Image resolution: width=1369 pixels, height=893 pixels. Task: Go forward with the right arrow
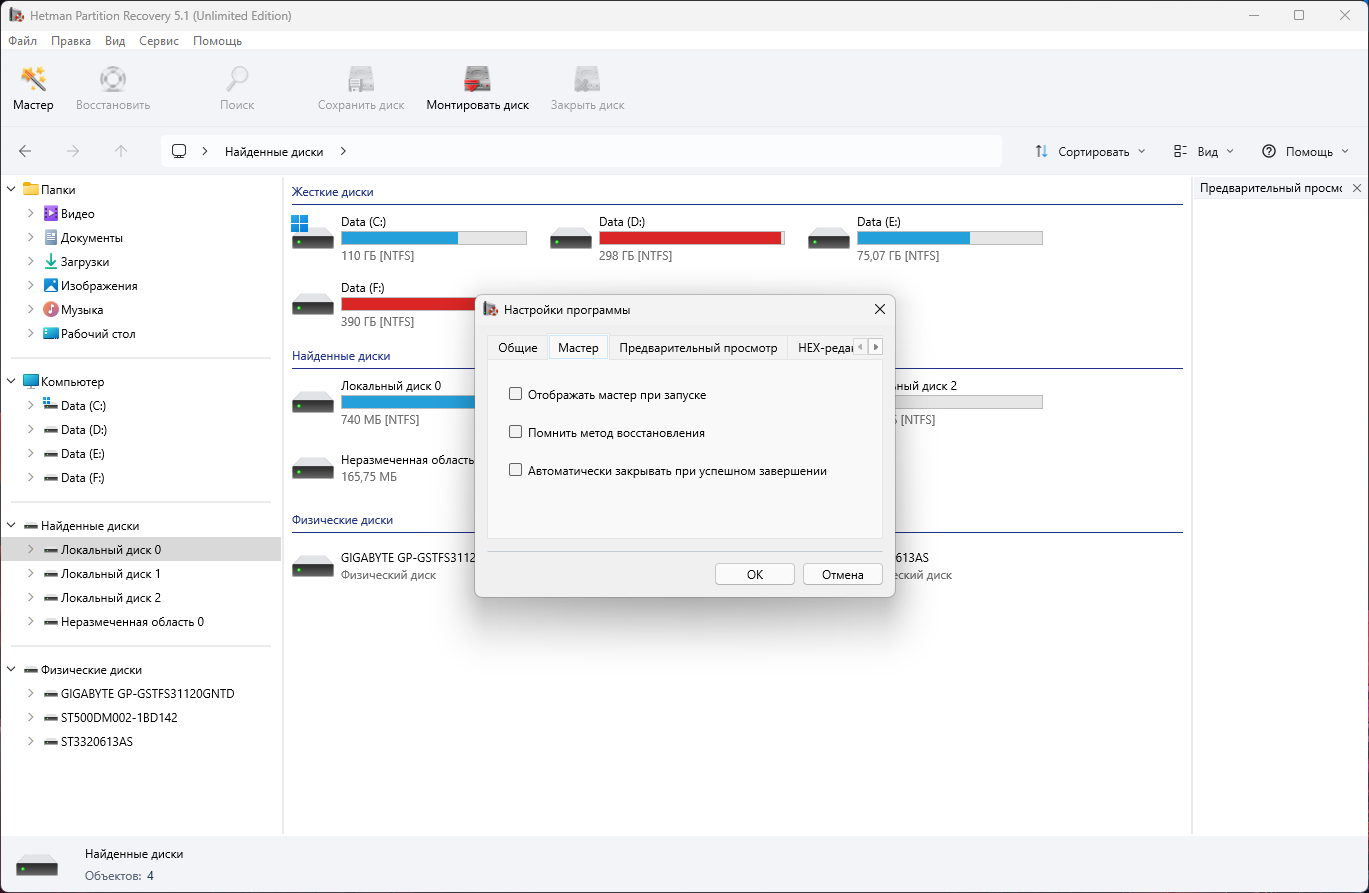[73, 151]
